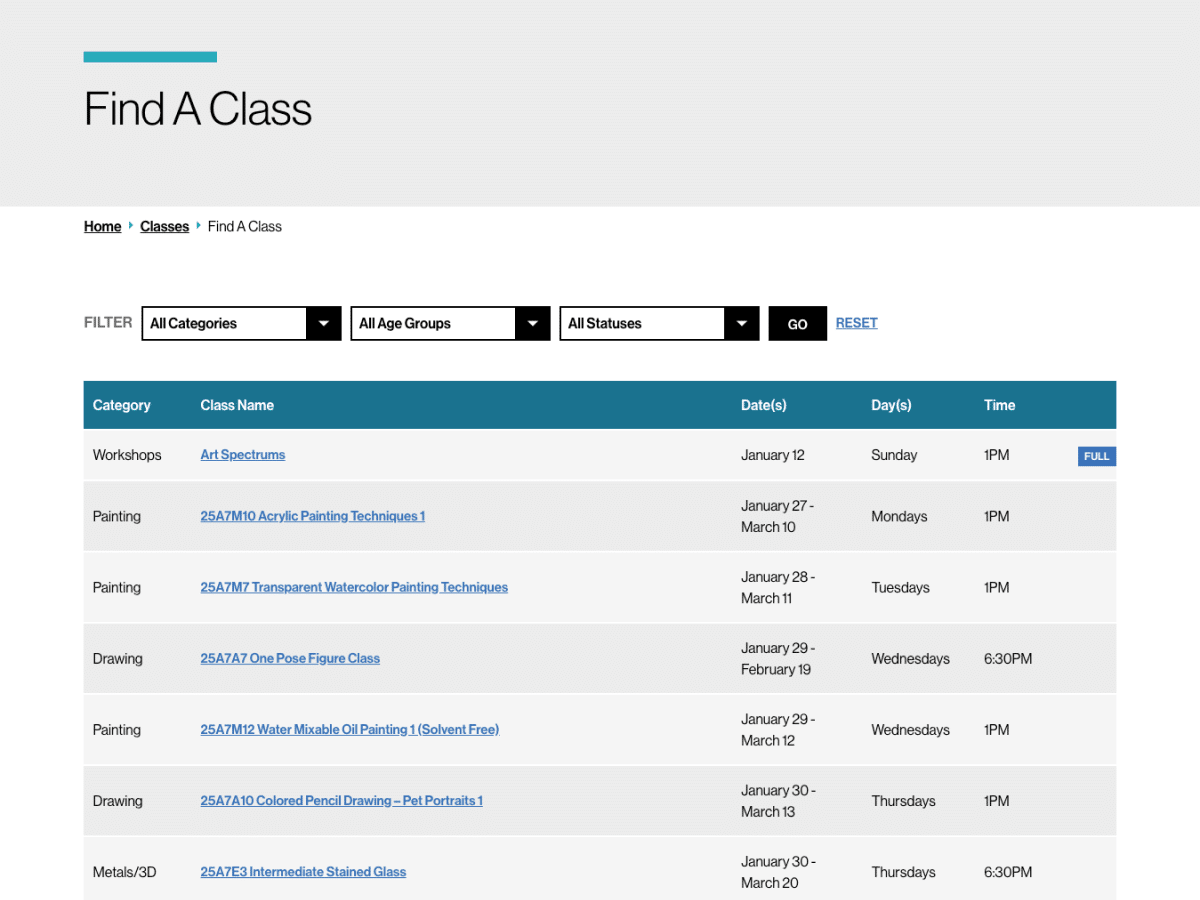
Task: View 25A7M12 Water Mixable Oil Painting 1
Action: [349, 730]
